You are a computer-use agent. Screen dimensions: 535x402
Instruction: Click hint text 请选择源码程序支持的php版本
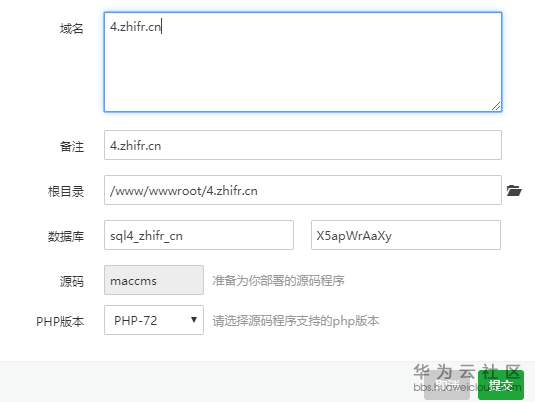coord(296,321)
